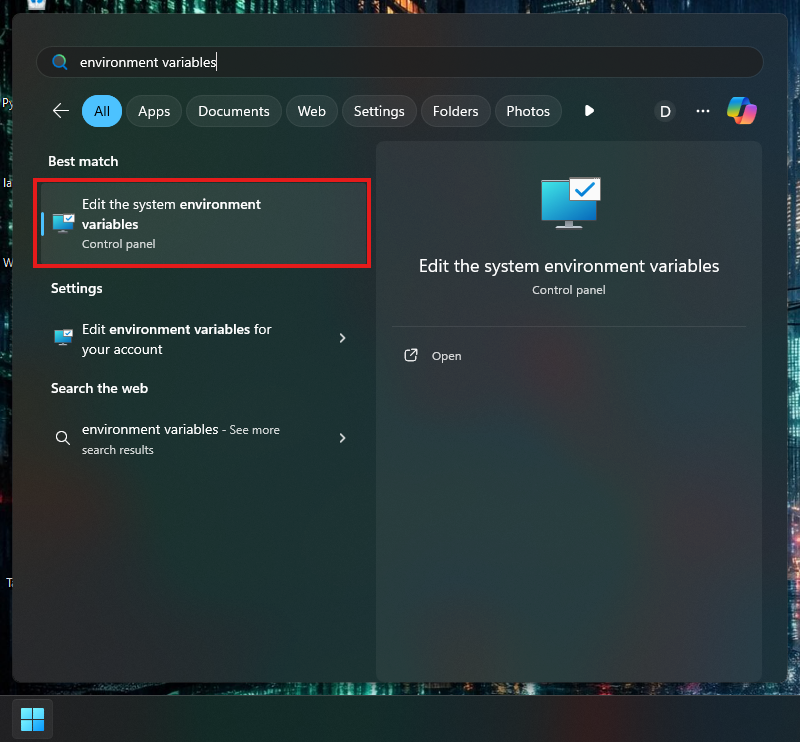
Task: Switch to the Web filter tab
Action: [312, 111]
